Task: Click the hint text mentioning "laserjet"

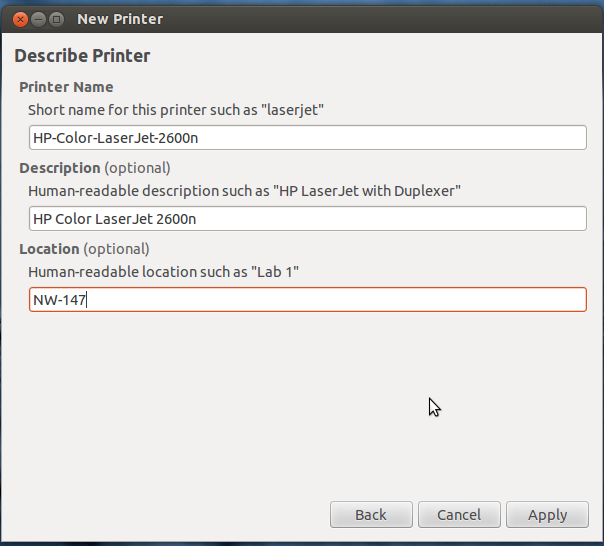Action: coord(176,110)
